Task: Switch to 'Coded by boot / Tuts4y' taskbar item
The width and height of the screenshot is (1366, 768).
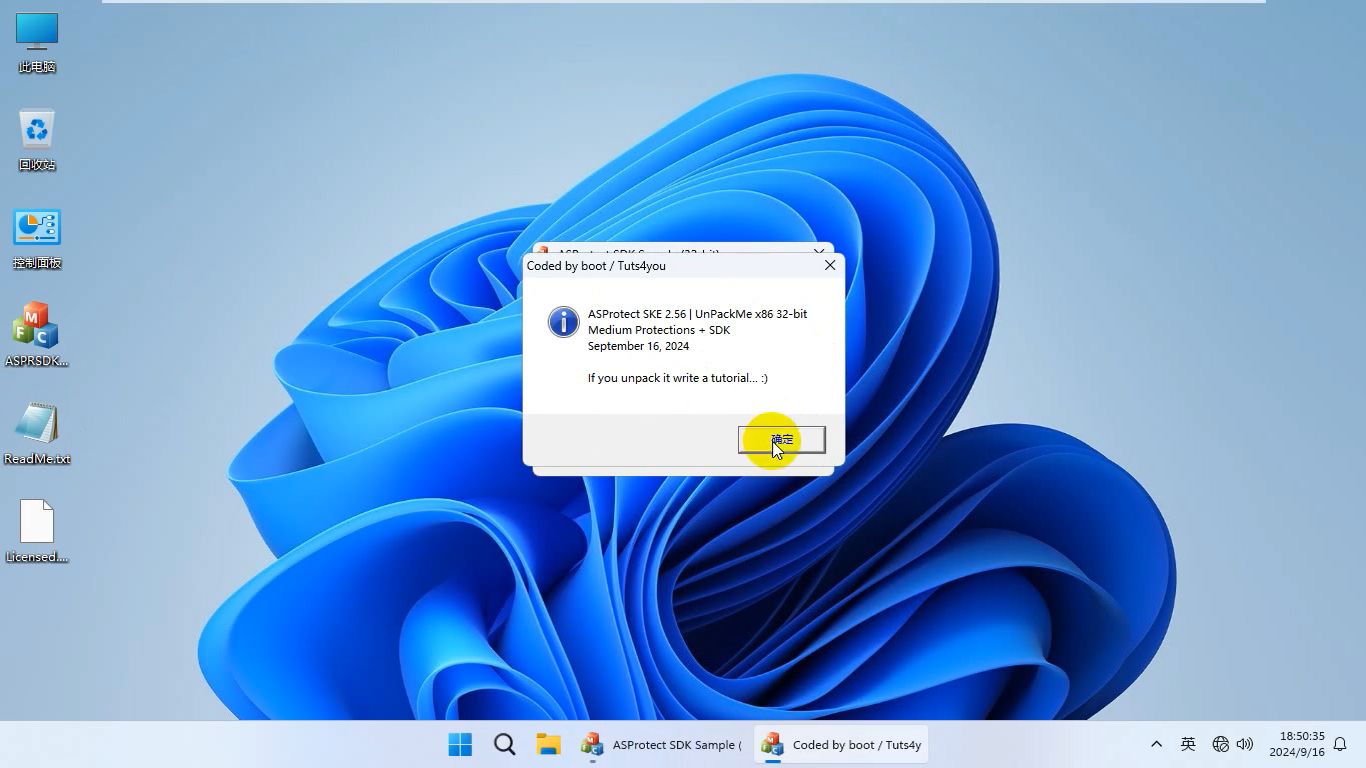Action: 841,745
